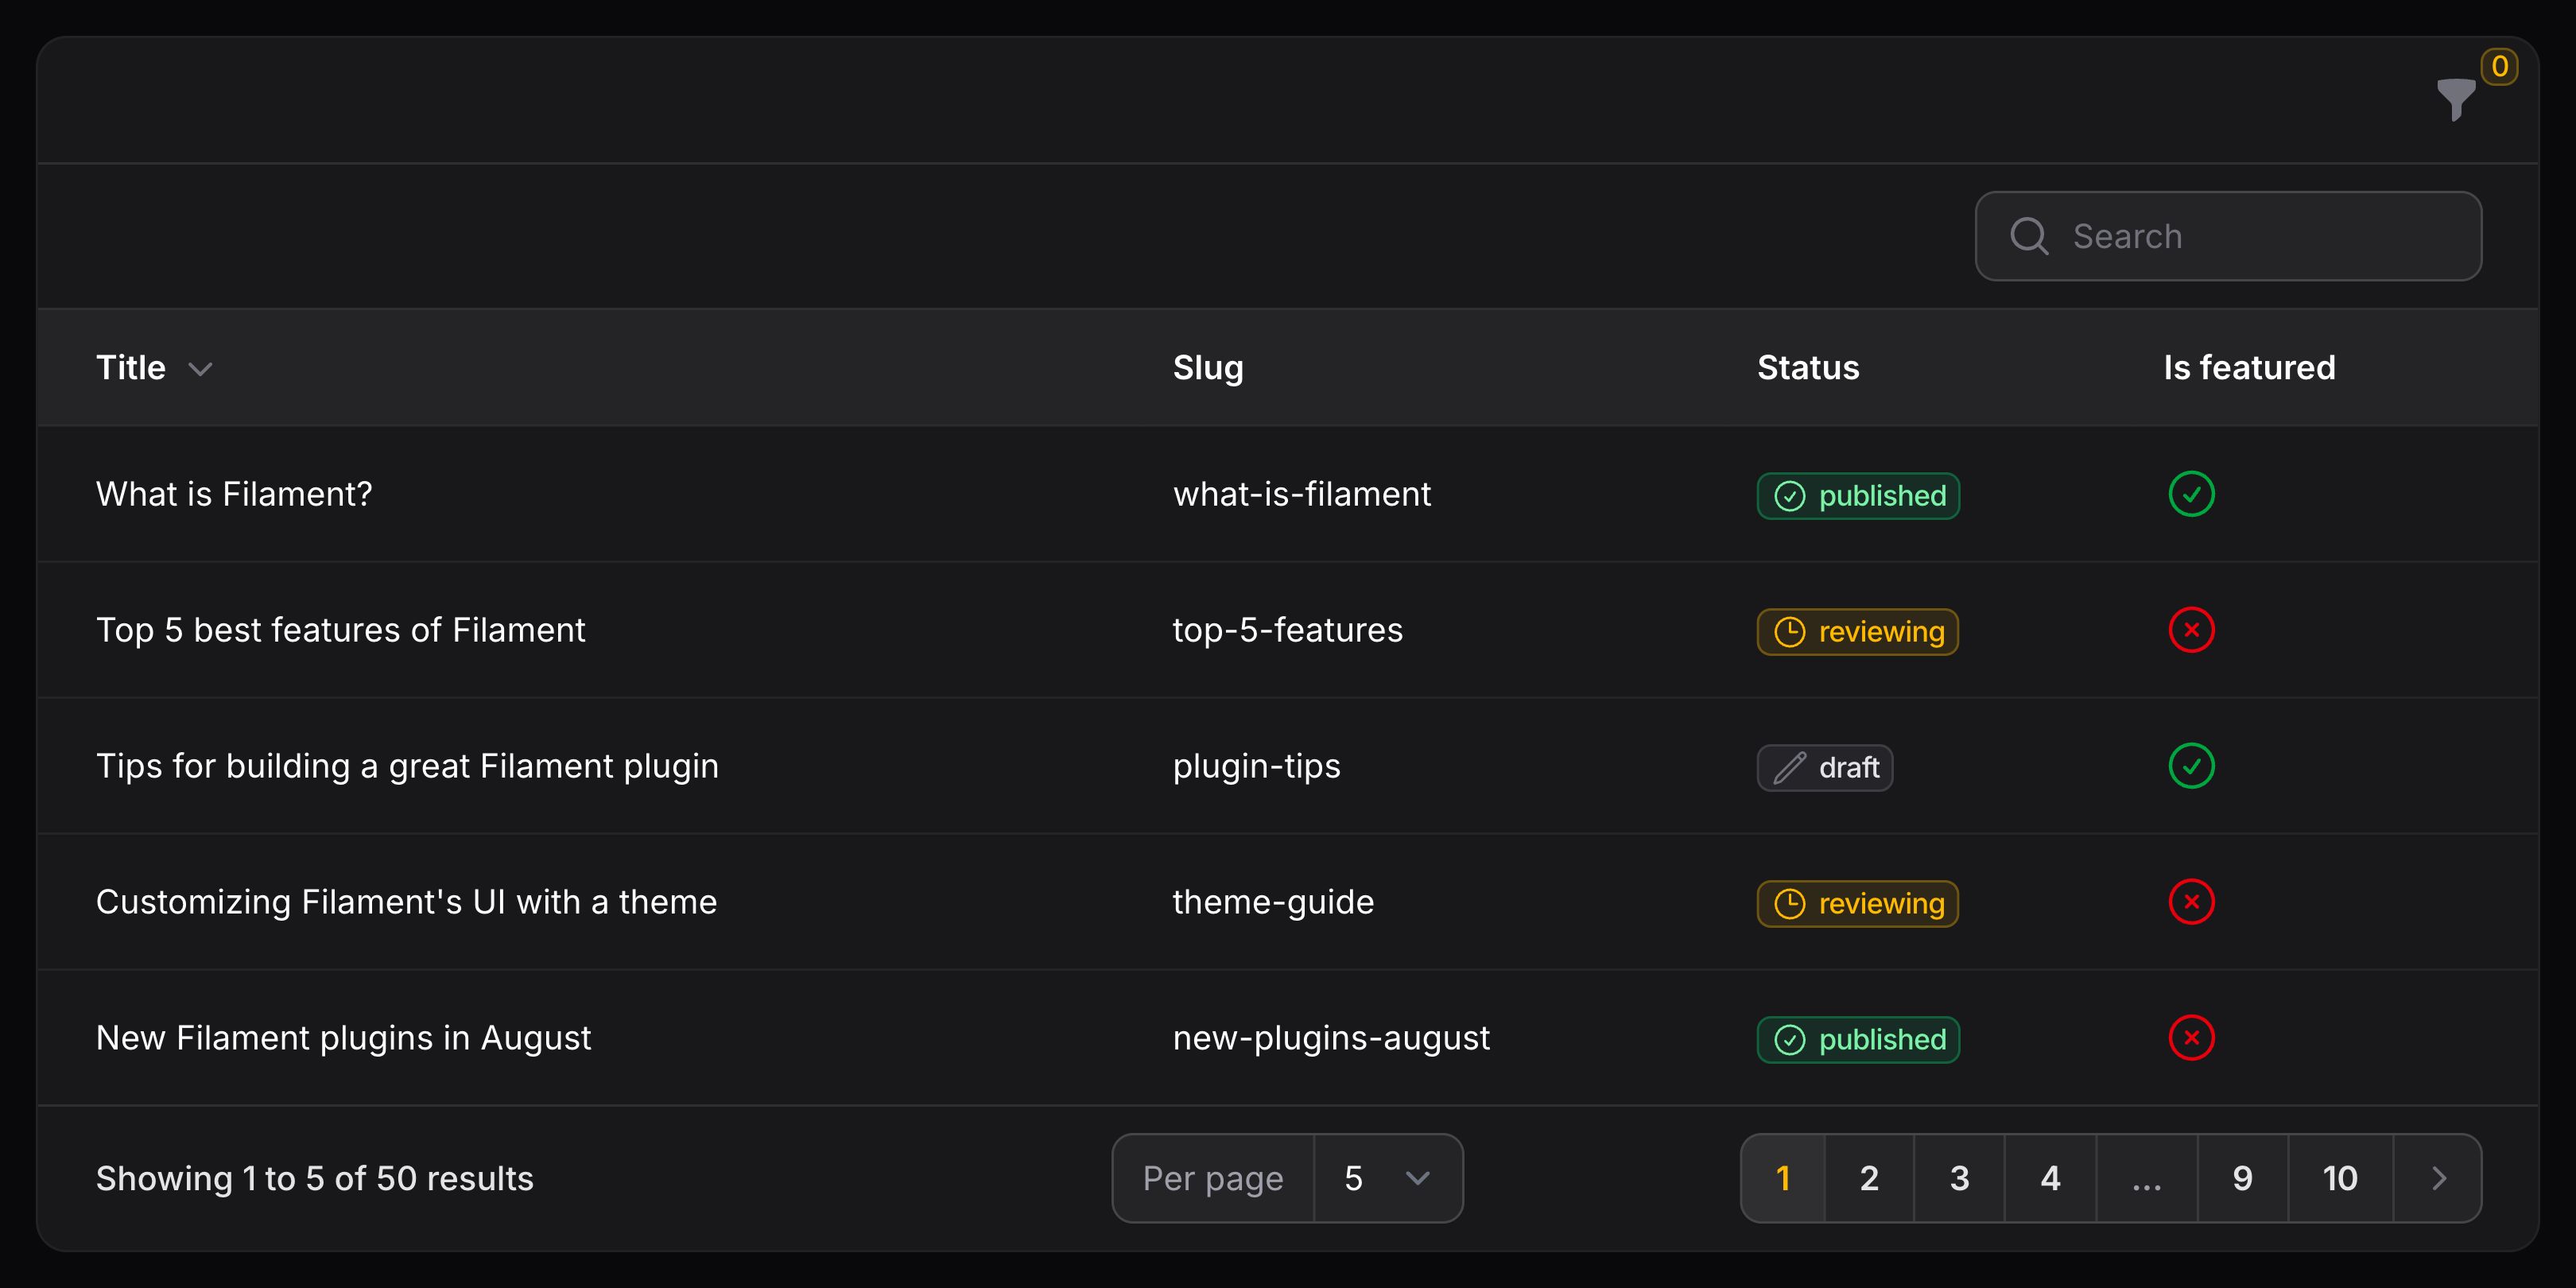
Task: Focus the Search input field
Action: point(2228,236)
